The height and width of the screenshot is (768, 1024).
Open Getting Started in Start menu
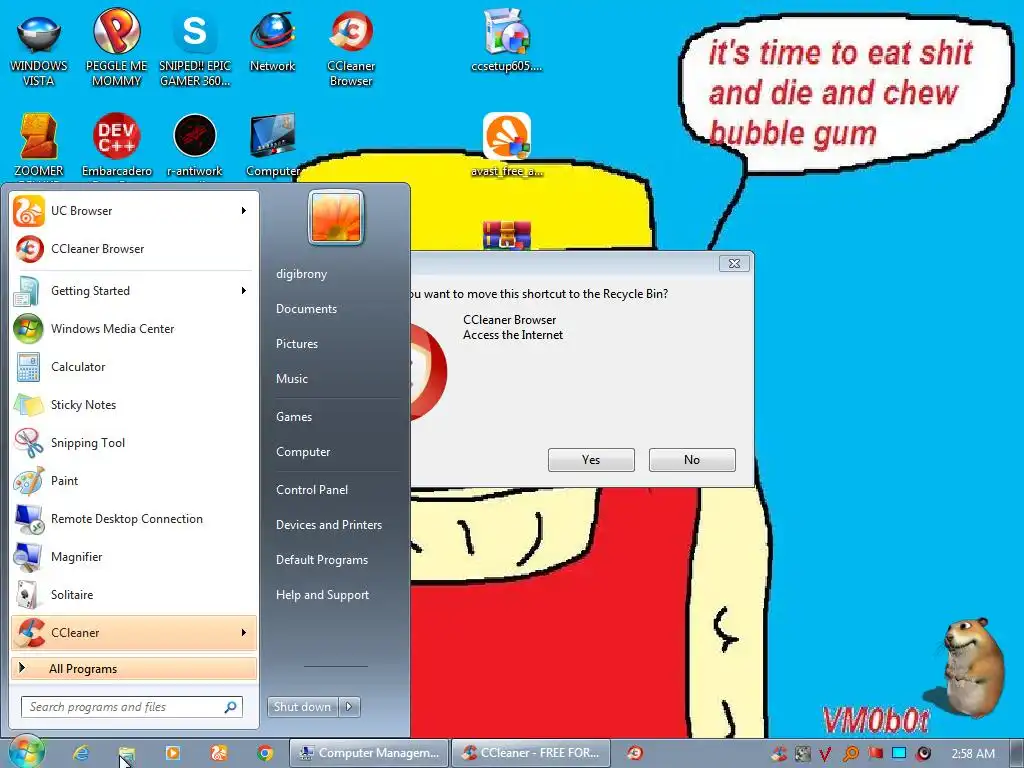coord(134,291)
